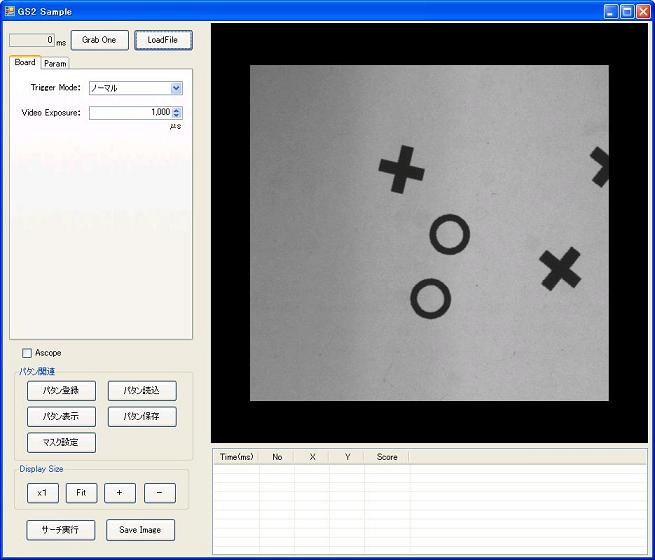Zoom out with the − button
The height and width of the screenshot is (560, 655).
160,493
